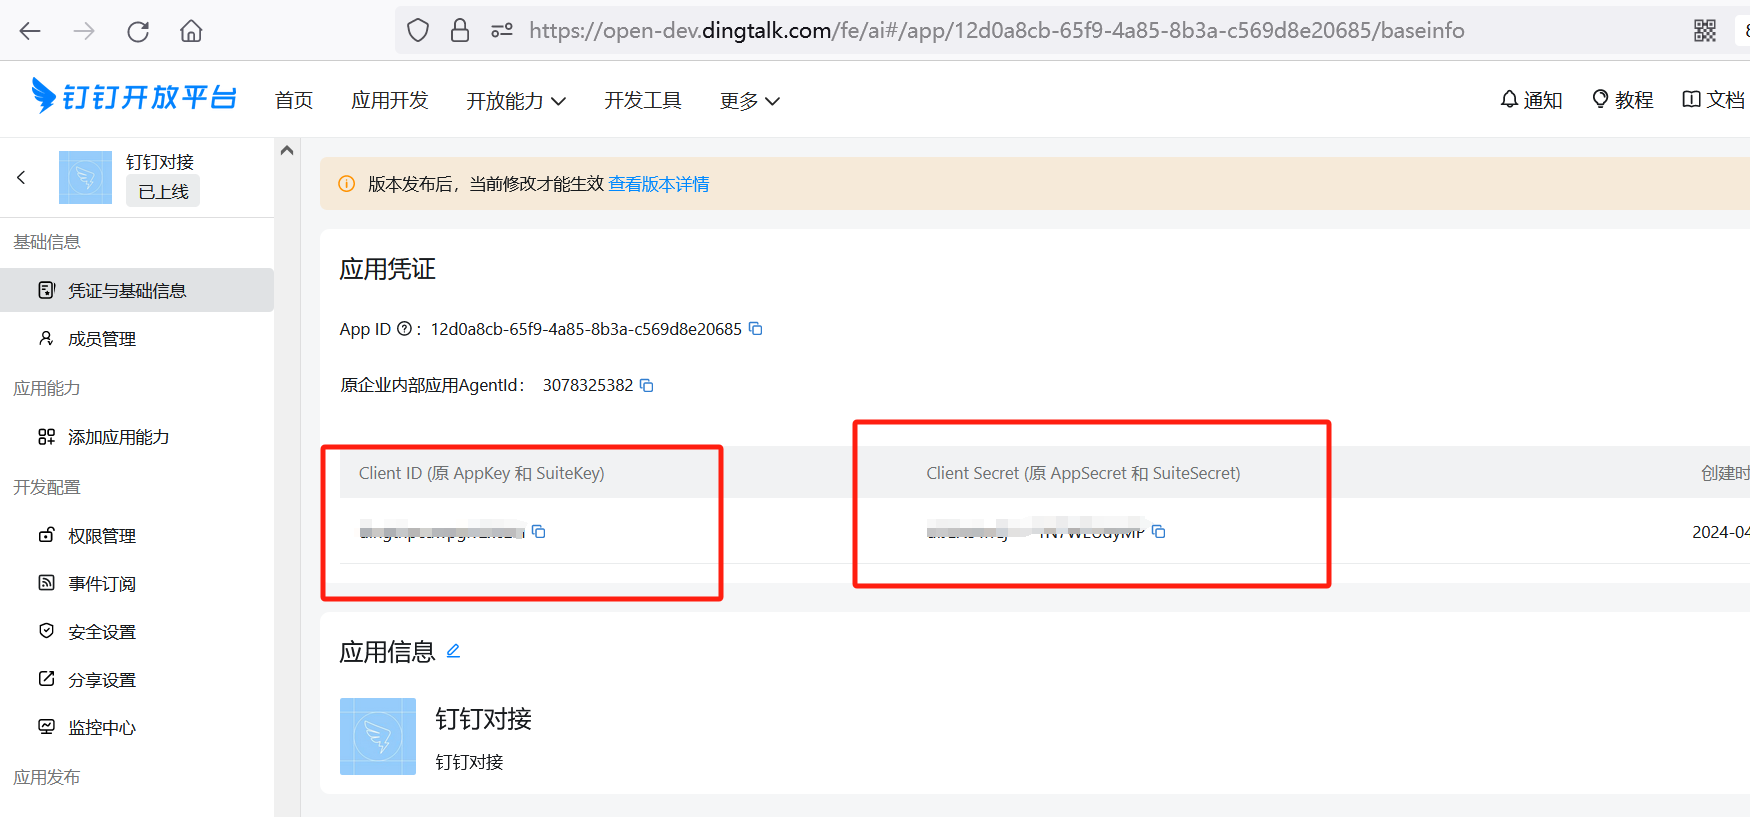Click the padlock site security icon
The height and width of the screenshot is (817, 1750).
[x=460, y=31]
